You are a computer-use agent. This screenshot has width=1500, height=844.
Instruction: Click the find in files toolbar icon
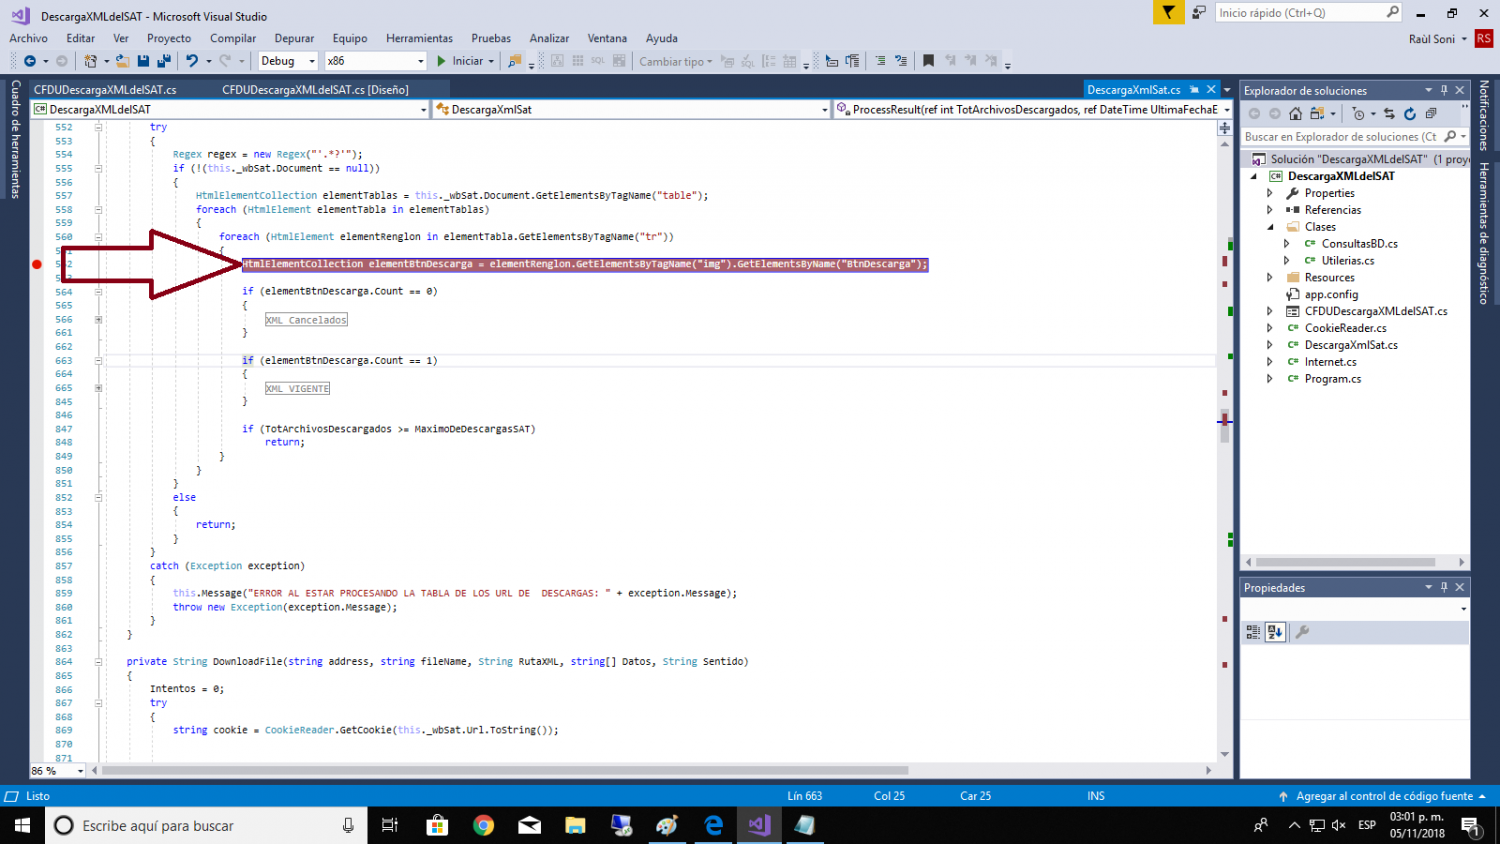pos(514,61)
